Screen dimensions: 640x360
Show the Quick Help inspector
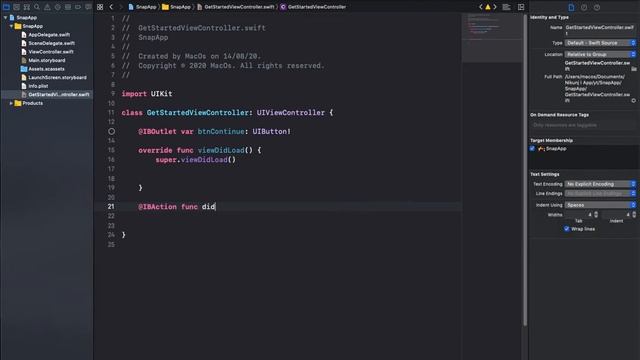point(597,7)
